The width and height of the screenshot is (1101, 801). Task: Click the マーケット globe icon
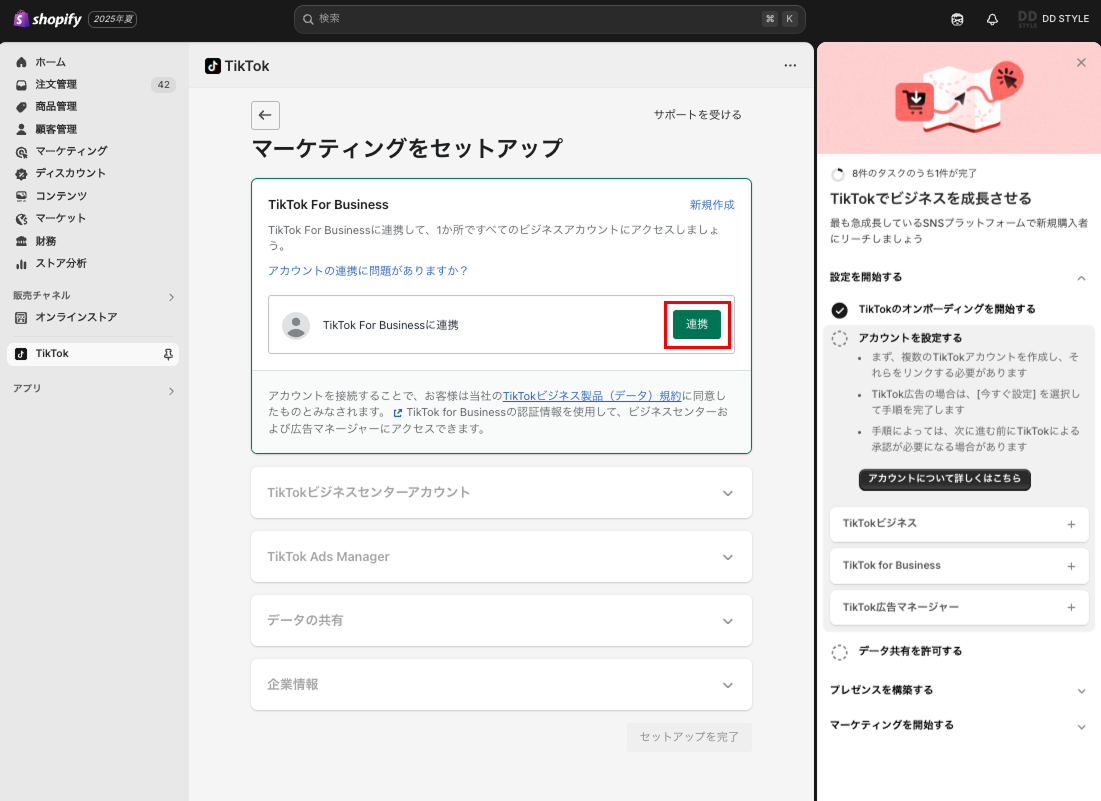pyautogui.click(x=21, y=219)
